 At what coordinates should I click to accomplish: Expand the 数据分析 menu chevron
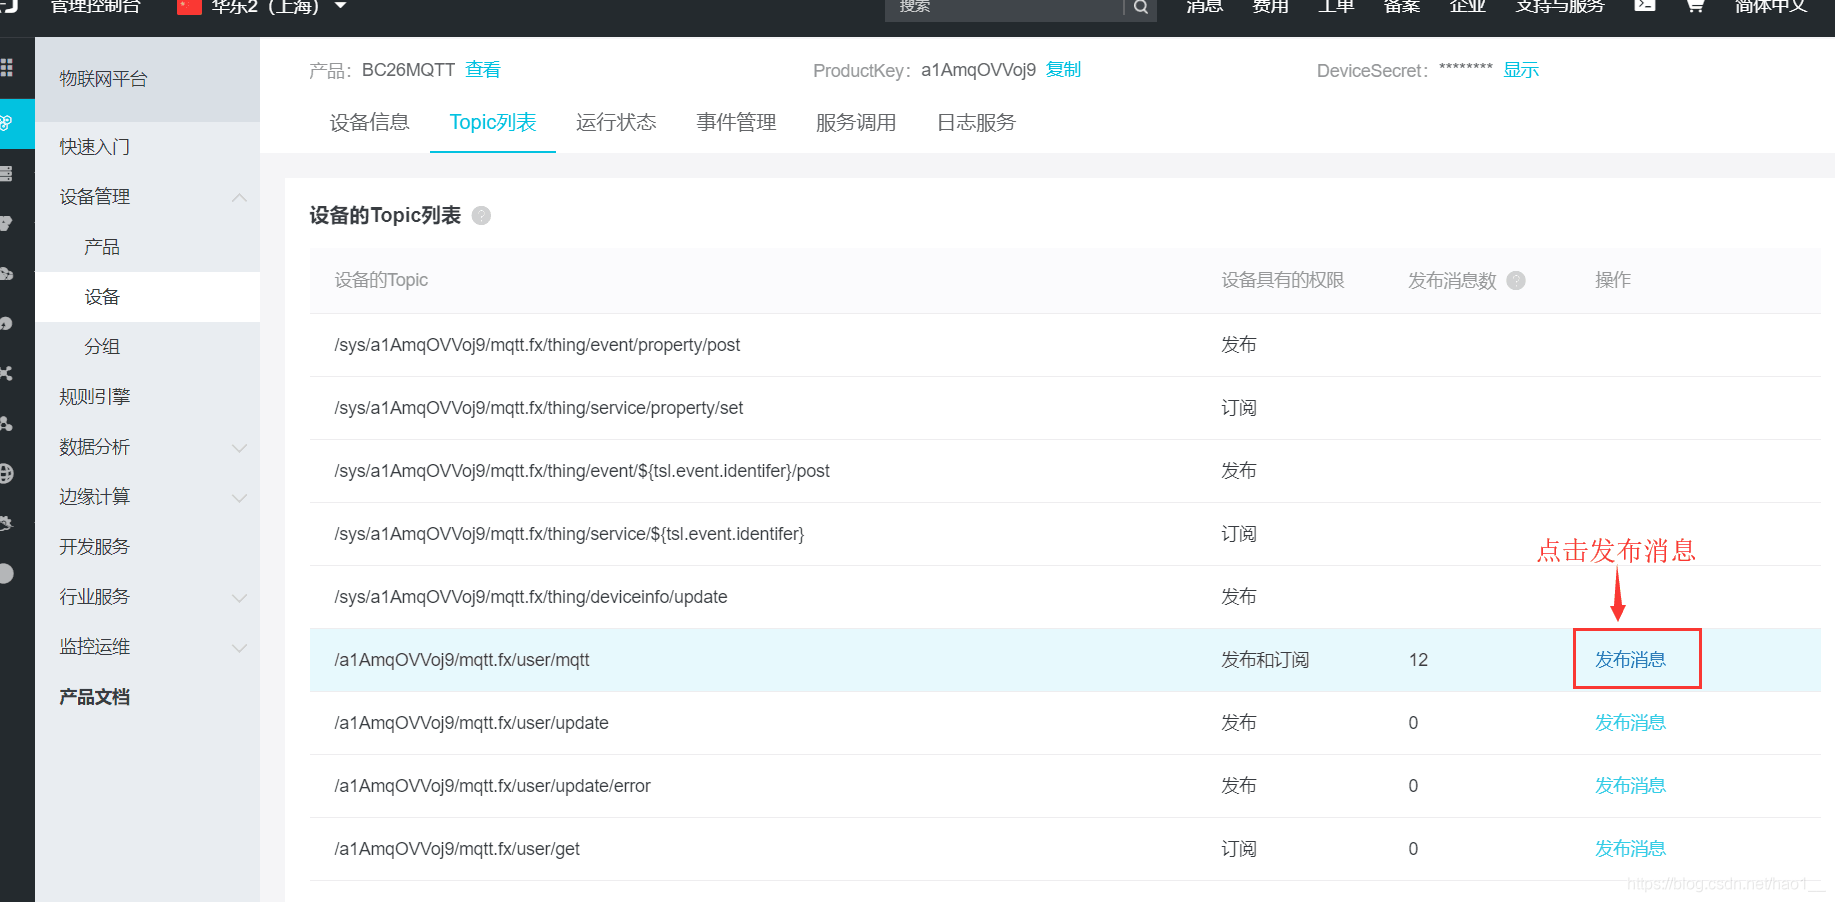[x=239, y=447]
